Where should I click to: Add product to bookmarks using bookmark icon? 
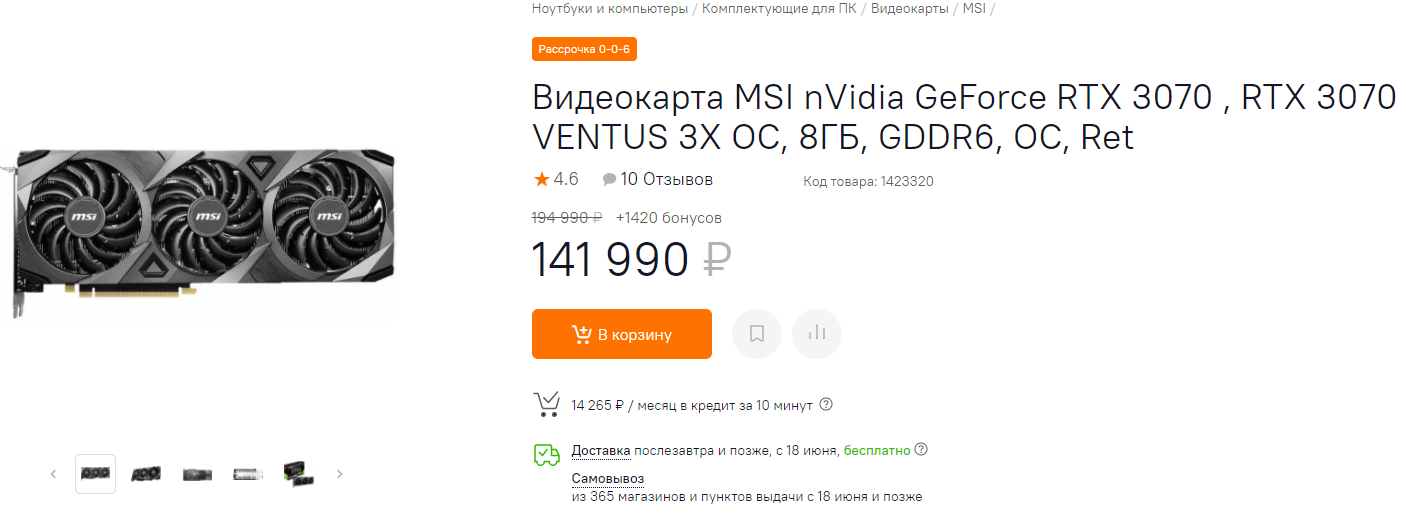point(757,334)
